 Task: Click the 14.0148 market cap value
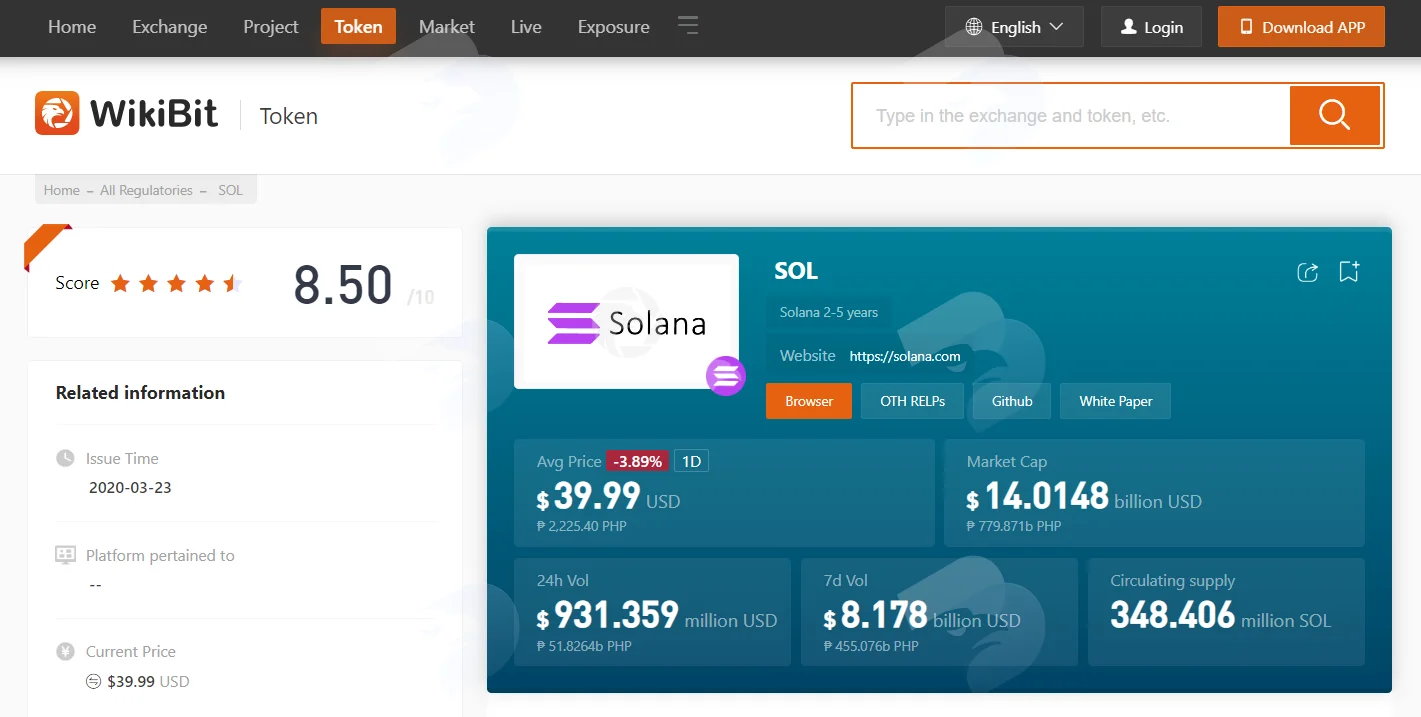1047,496
